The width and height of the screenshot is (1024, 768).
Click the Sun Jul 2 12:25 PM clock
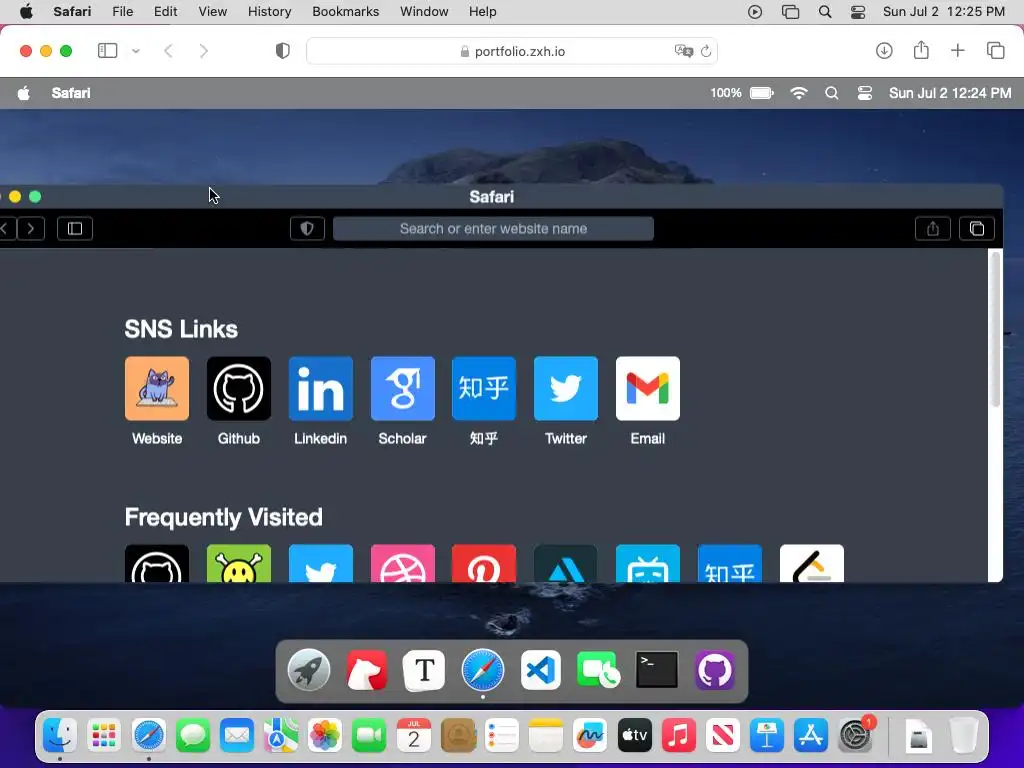point(944,12)
